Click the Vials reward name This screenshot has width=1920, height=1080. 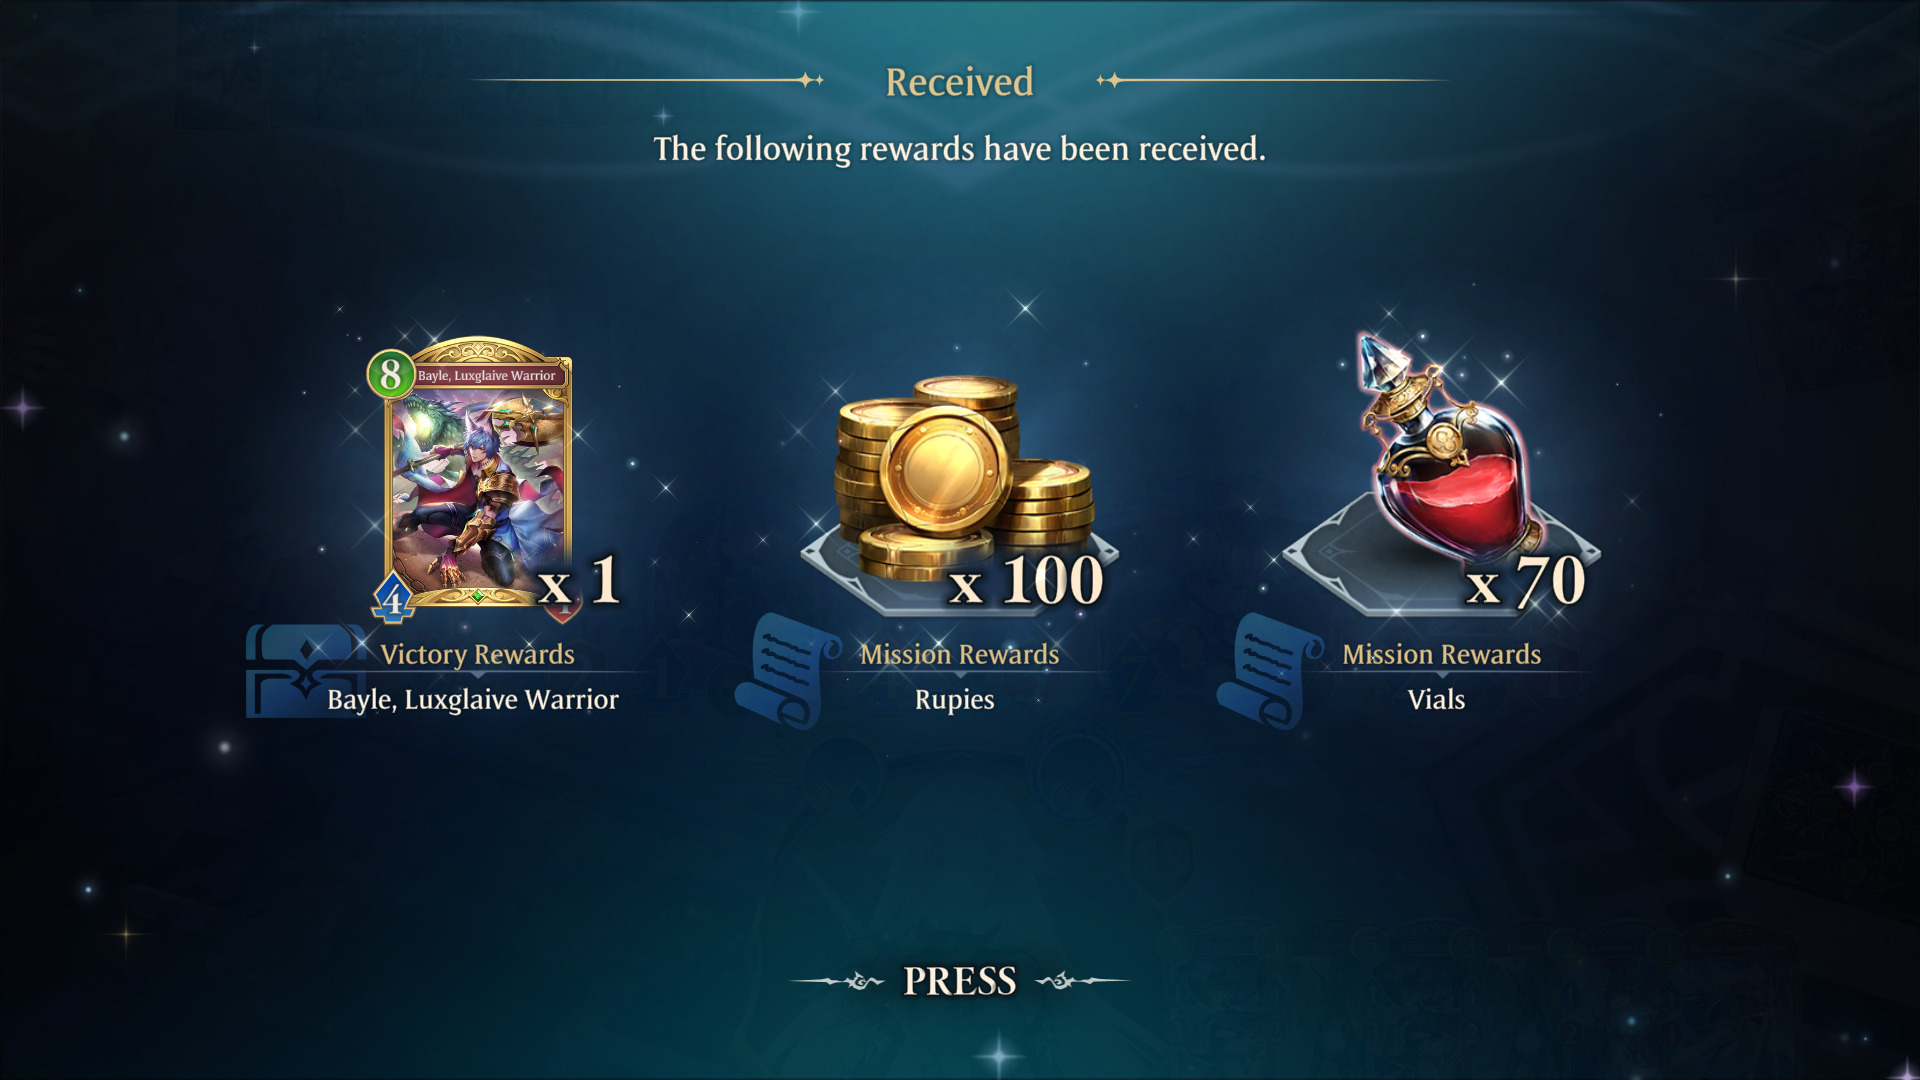point(1436,700)
